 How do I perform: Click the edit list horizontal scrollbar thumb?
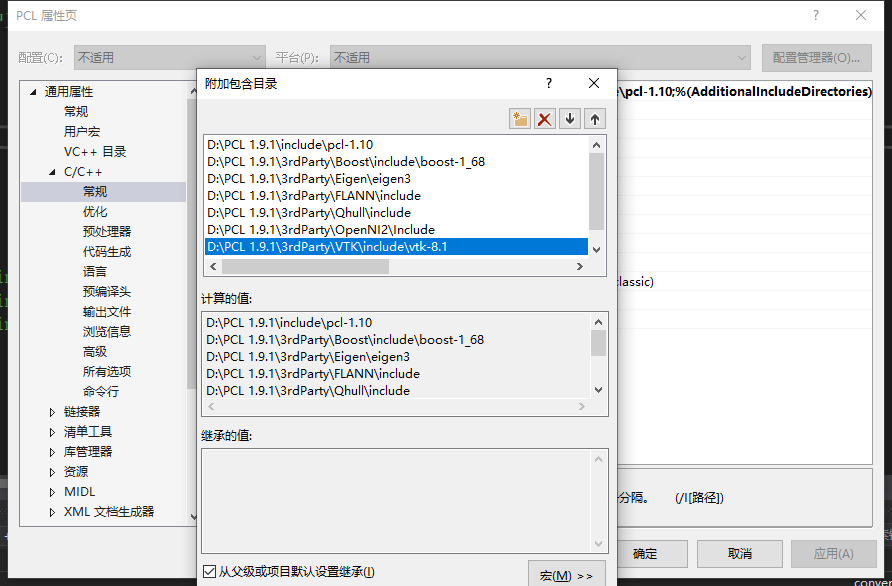point(305,266)
